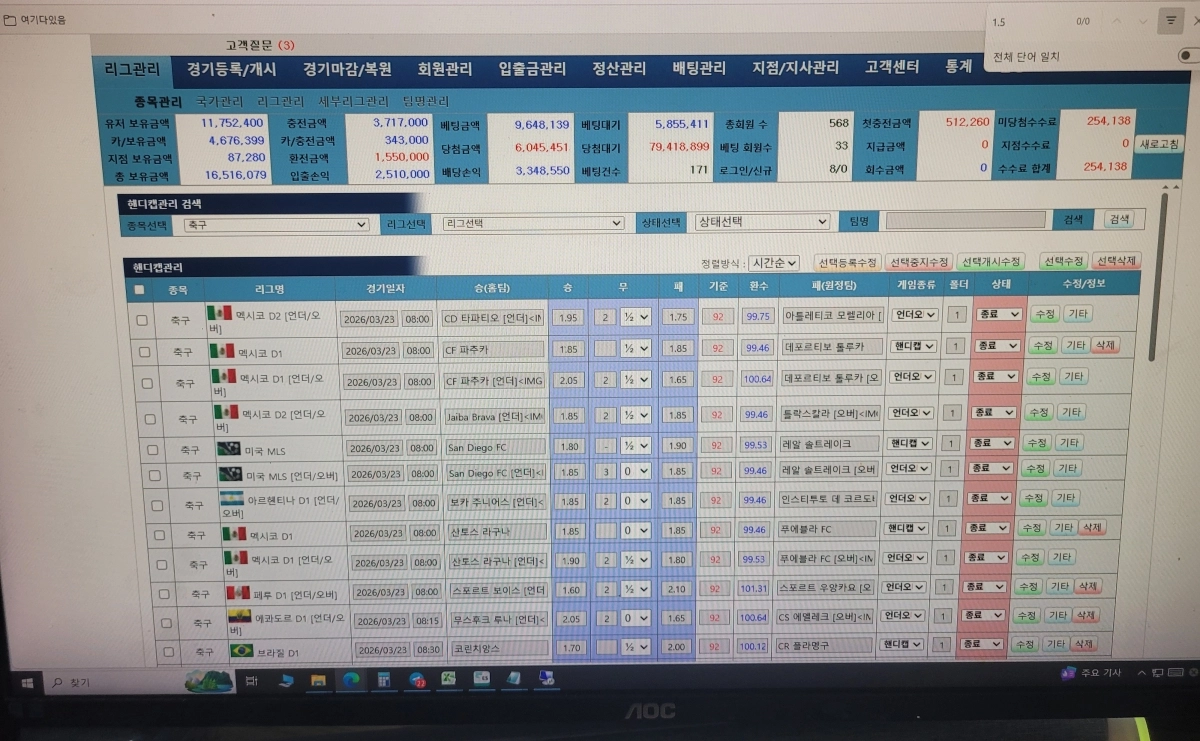Open the 경기마감/복원 menu
The image size is (1200, 741).
coord(347,69)
